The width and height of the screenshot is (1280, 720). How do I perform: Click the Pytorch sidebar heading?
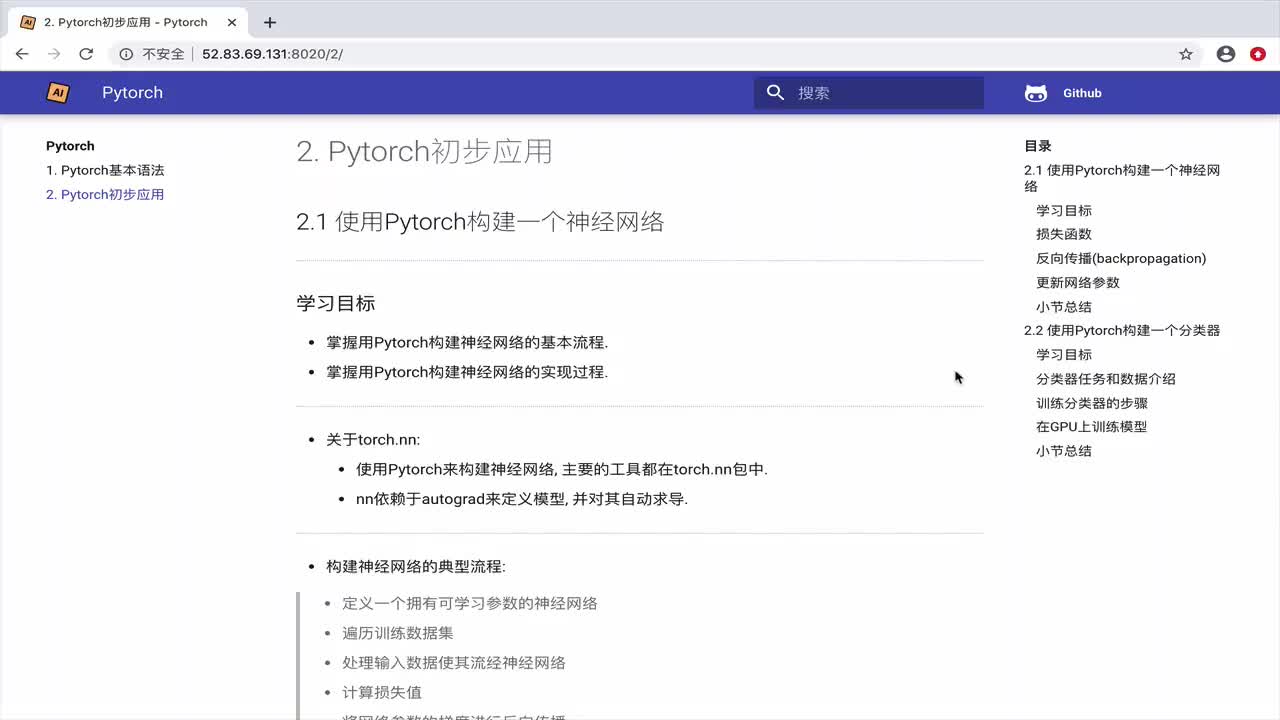tap(70, 146)
